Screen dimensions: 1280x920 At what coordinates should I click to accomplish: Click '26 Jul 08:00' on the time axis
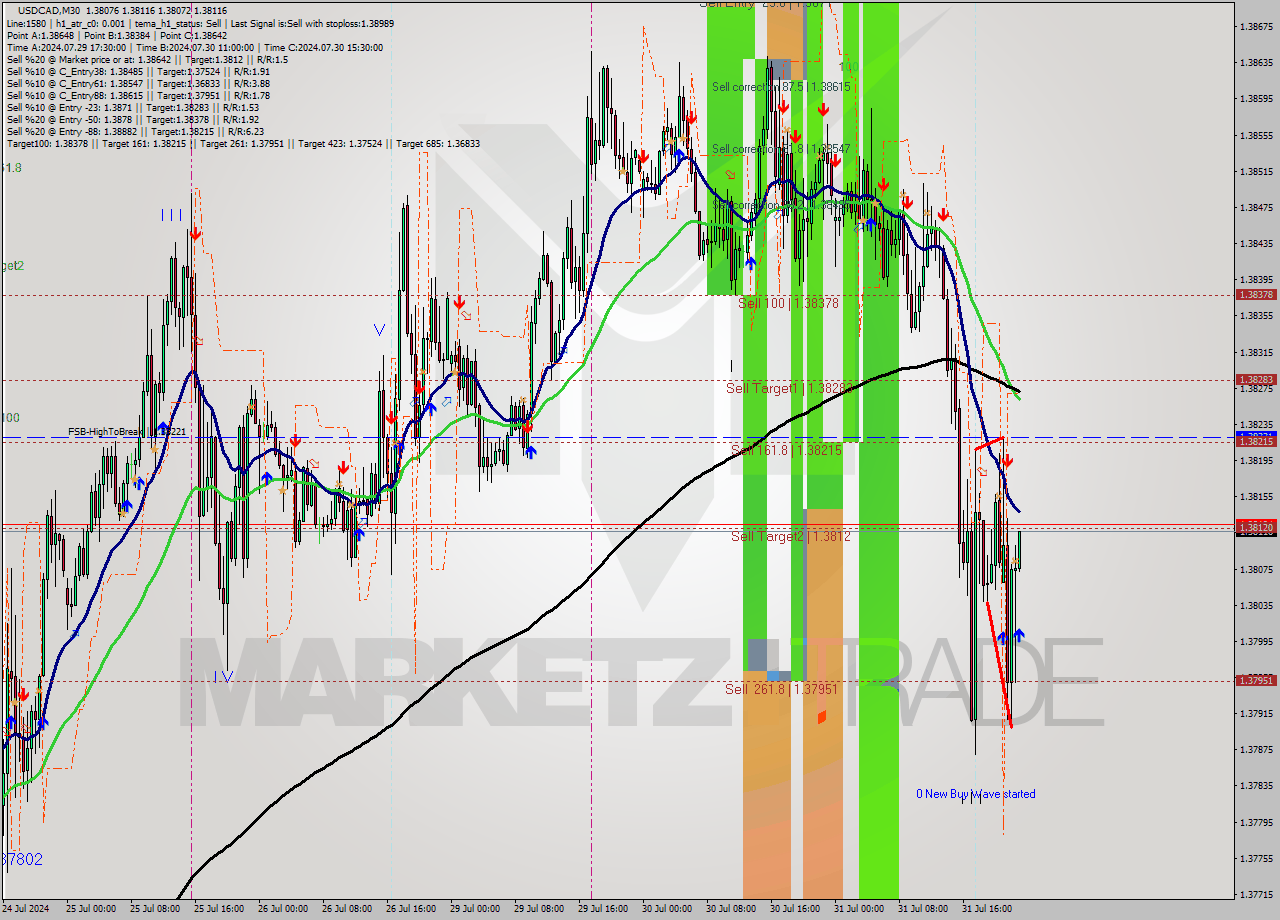click(347, 909)
